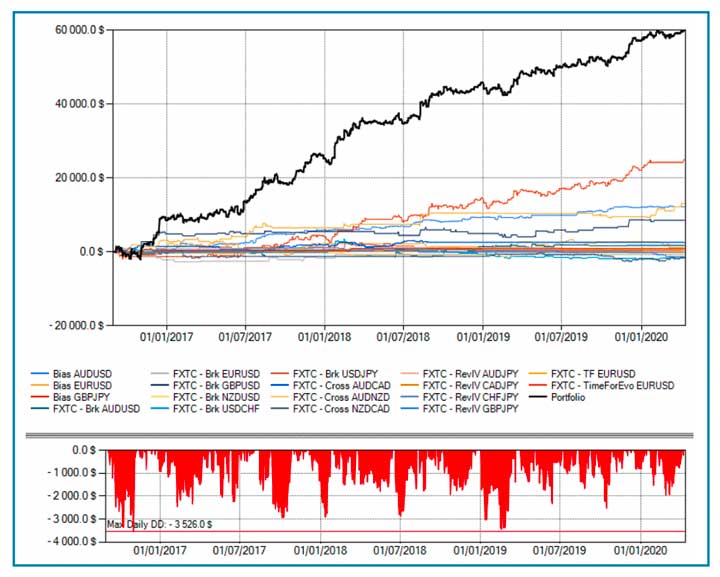The image size is (720, 577).
Task: Click -3 000.0 $ drawdown axis label
Action: [72, 519]
